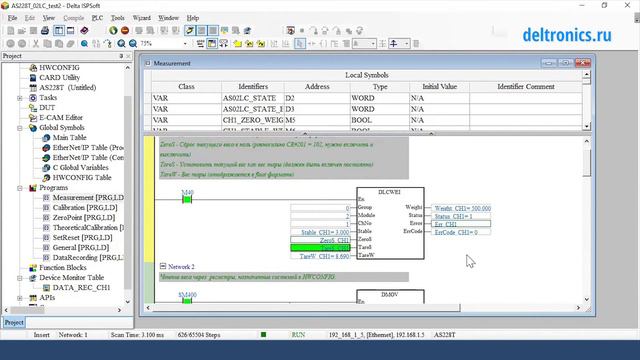Click the new file toolbar icon
This screenshot has height=360, width=640.
[x=11, y=31]
